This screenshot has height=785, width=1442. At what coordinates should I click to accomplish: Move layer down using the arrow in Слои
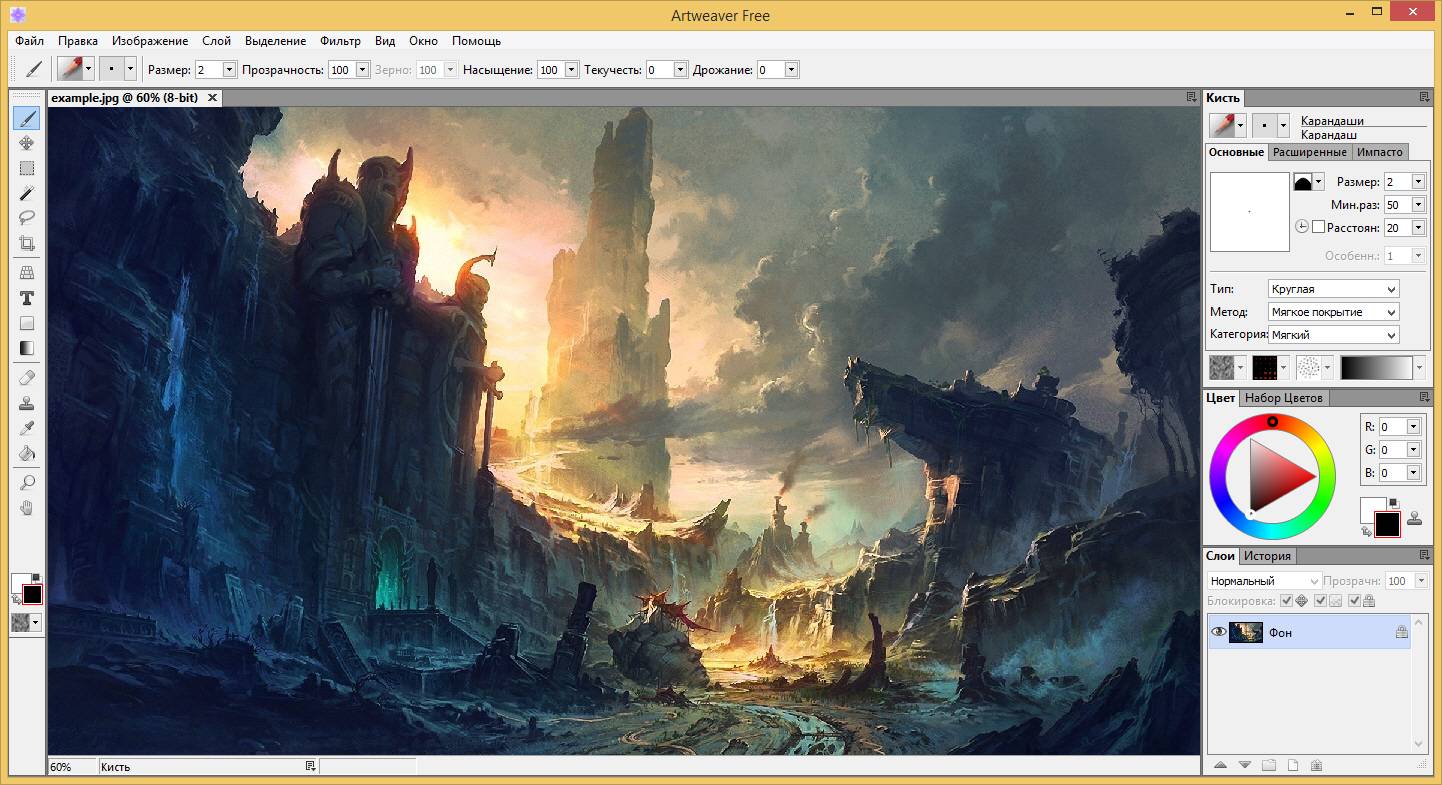pyautogui.click(x=1244, y=766)
